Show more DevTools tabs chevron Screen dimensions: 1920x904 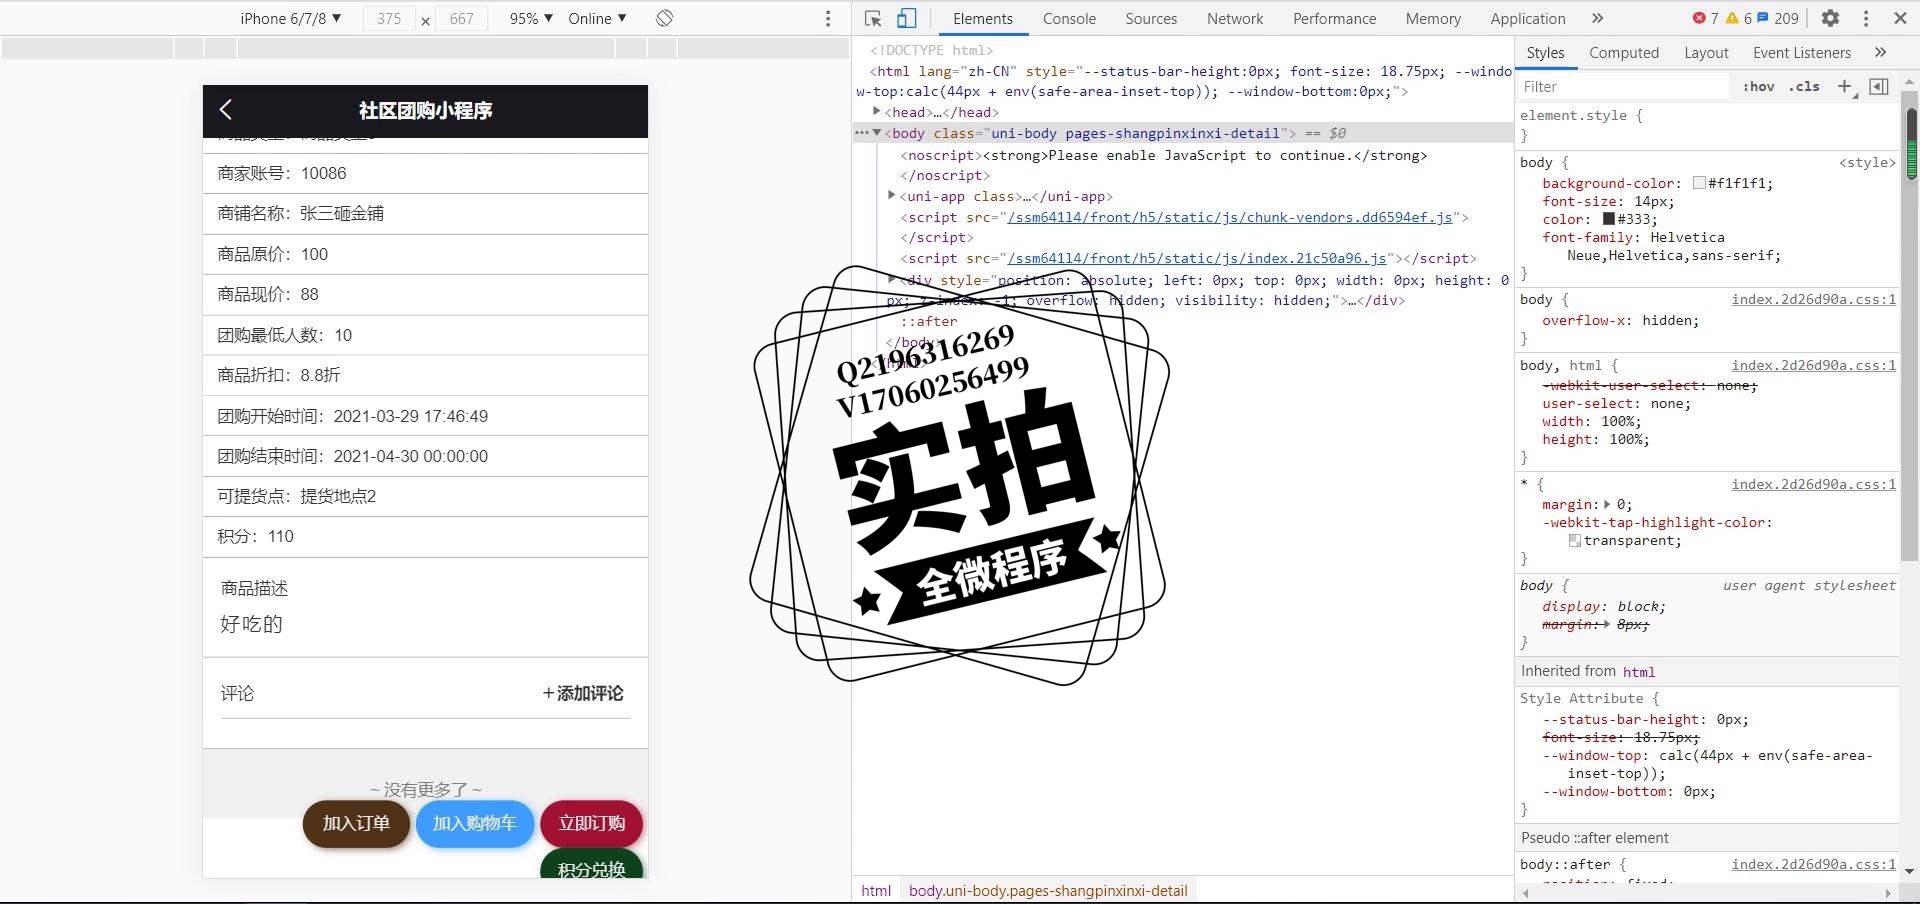click(x=1597, y=18)
